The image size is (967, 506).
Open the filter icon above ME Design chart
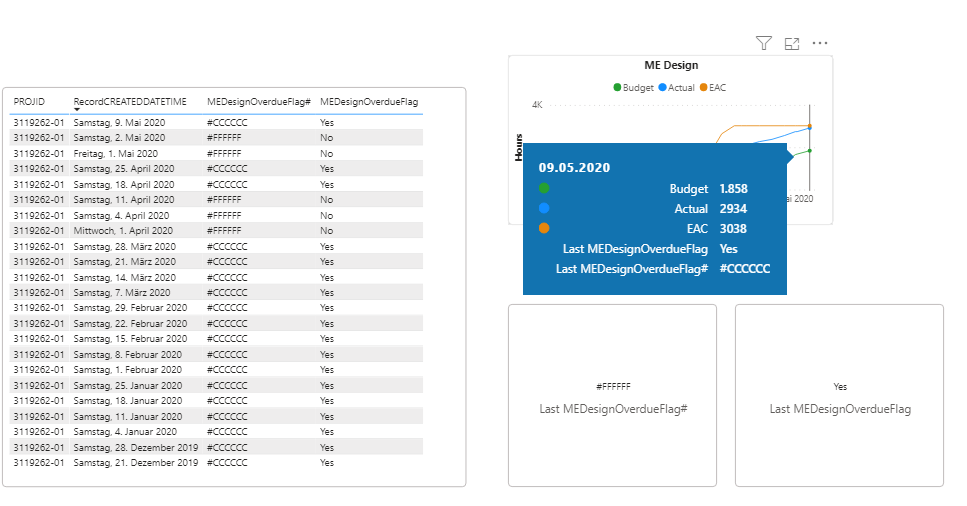(763, 43)
